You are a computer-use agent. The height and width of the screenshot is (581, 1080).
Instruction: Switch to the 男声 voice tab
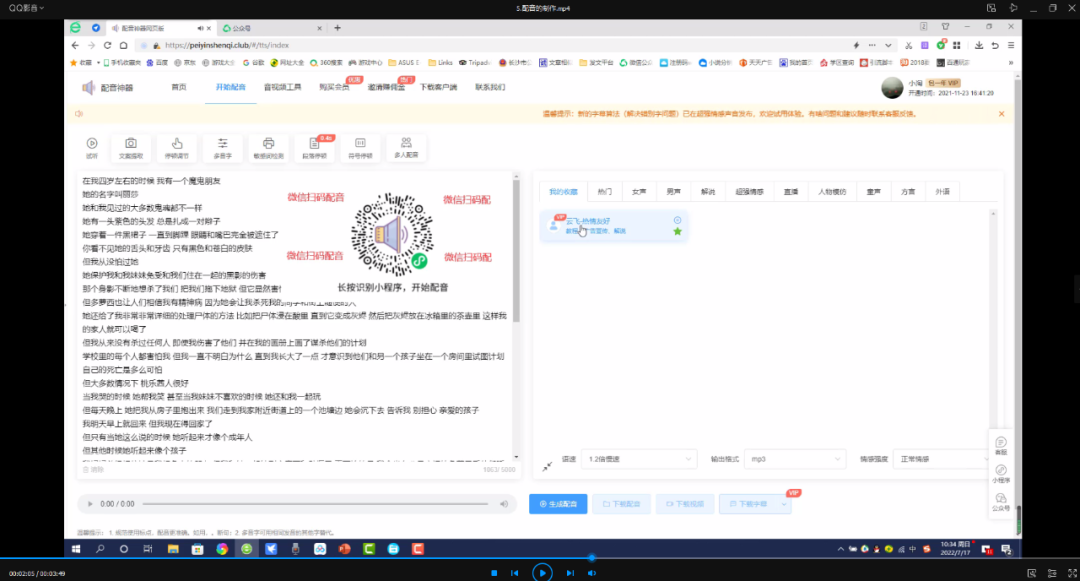click(x=674, y=191)
